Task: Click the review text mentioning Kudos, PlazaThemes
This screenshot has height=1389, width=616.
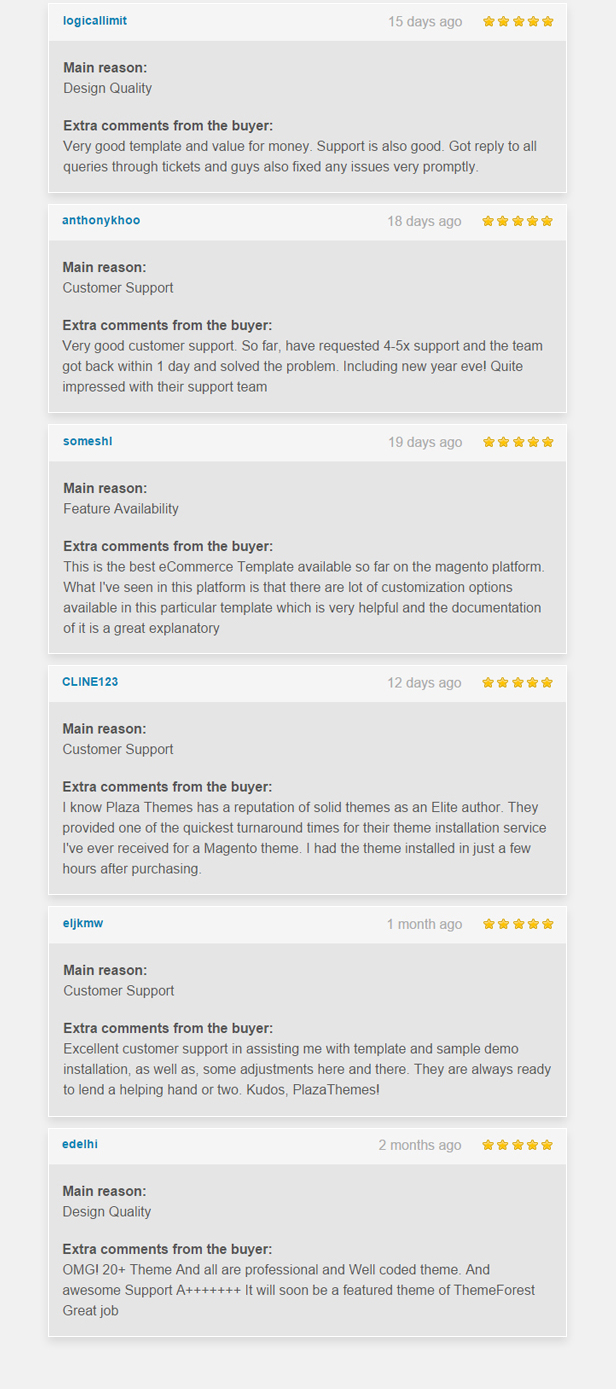Action: tap(307, 1069)
